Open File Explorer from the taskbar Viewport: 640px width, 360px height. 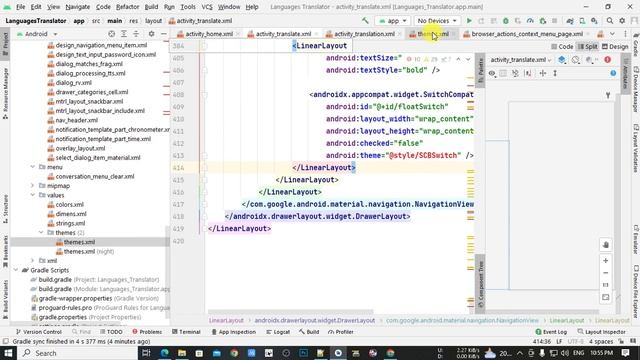(x=182, y=353)
